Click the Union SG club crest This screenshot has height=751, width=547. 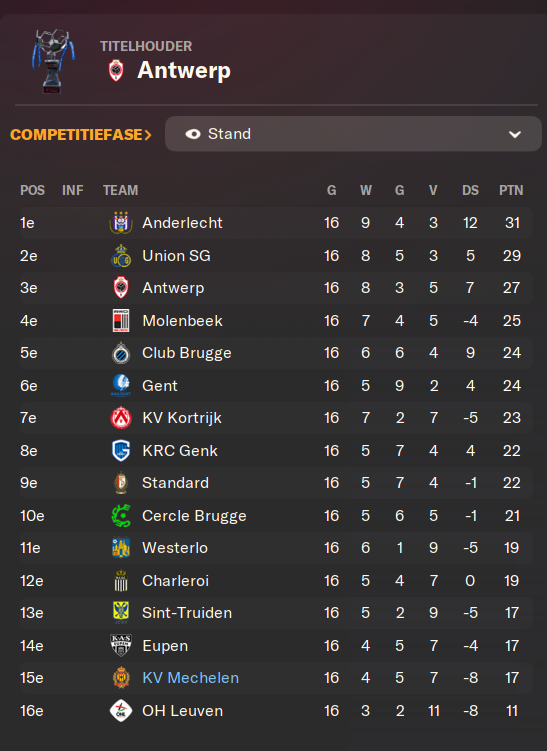[121, 255]
